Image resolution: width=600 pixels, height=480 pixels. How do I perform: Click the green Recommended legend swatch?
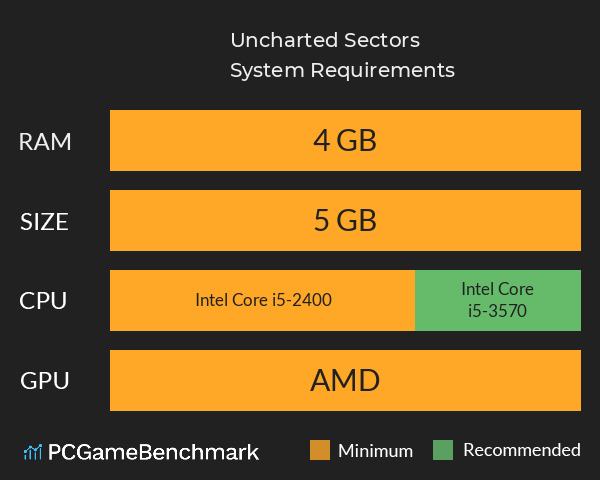[444, 450]
